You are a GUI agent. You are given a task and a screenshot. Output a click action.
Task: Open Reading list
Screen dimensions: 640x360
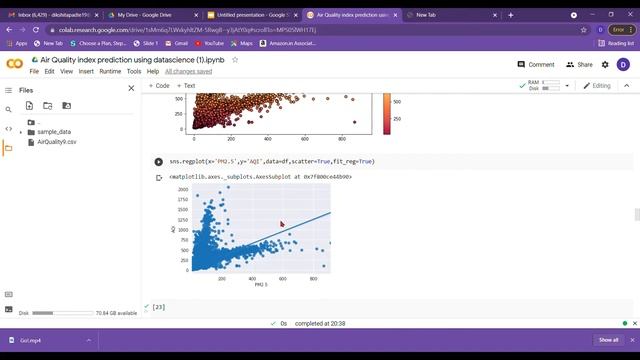616,43
